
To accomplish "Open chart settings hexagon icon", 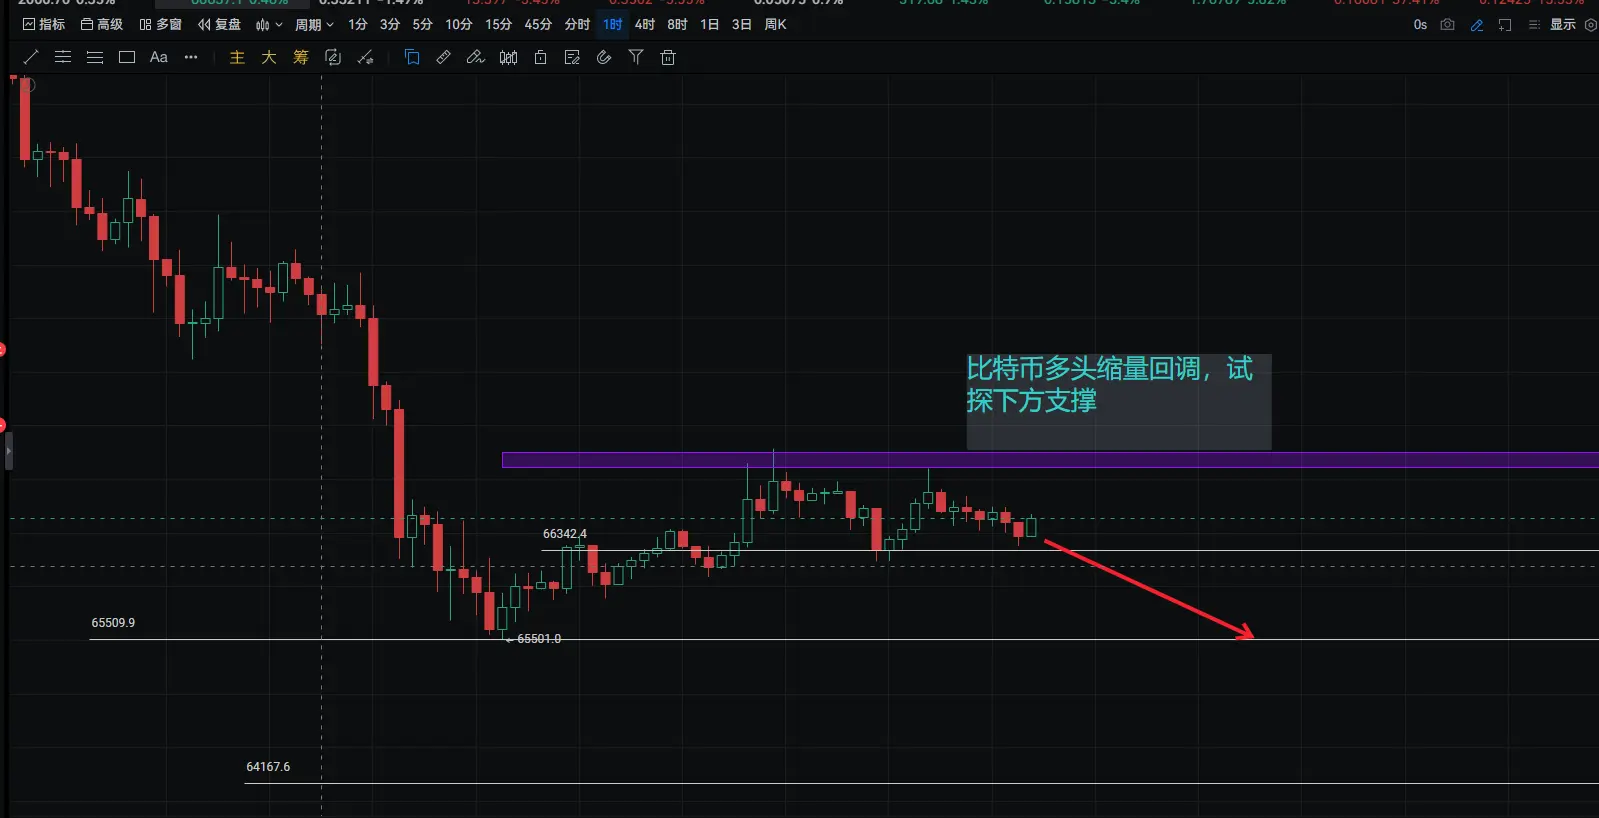I will click(1591, 25).
